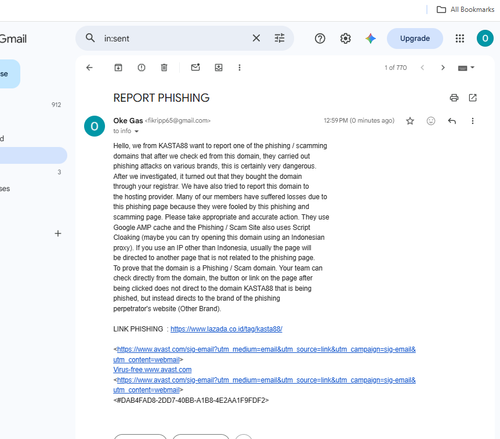
Task: Open the Gemini sparkle icon
Action: coord(370,39)
